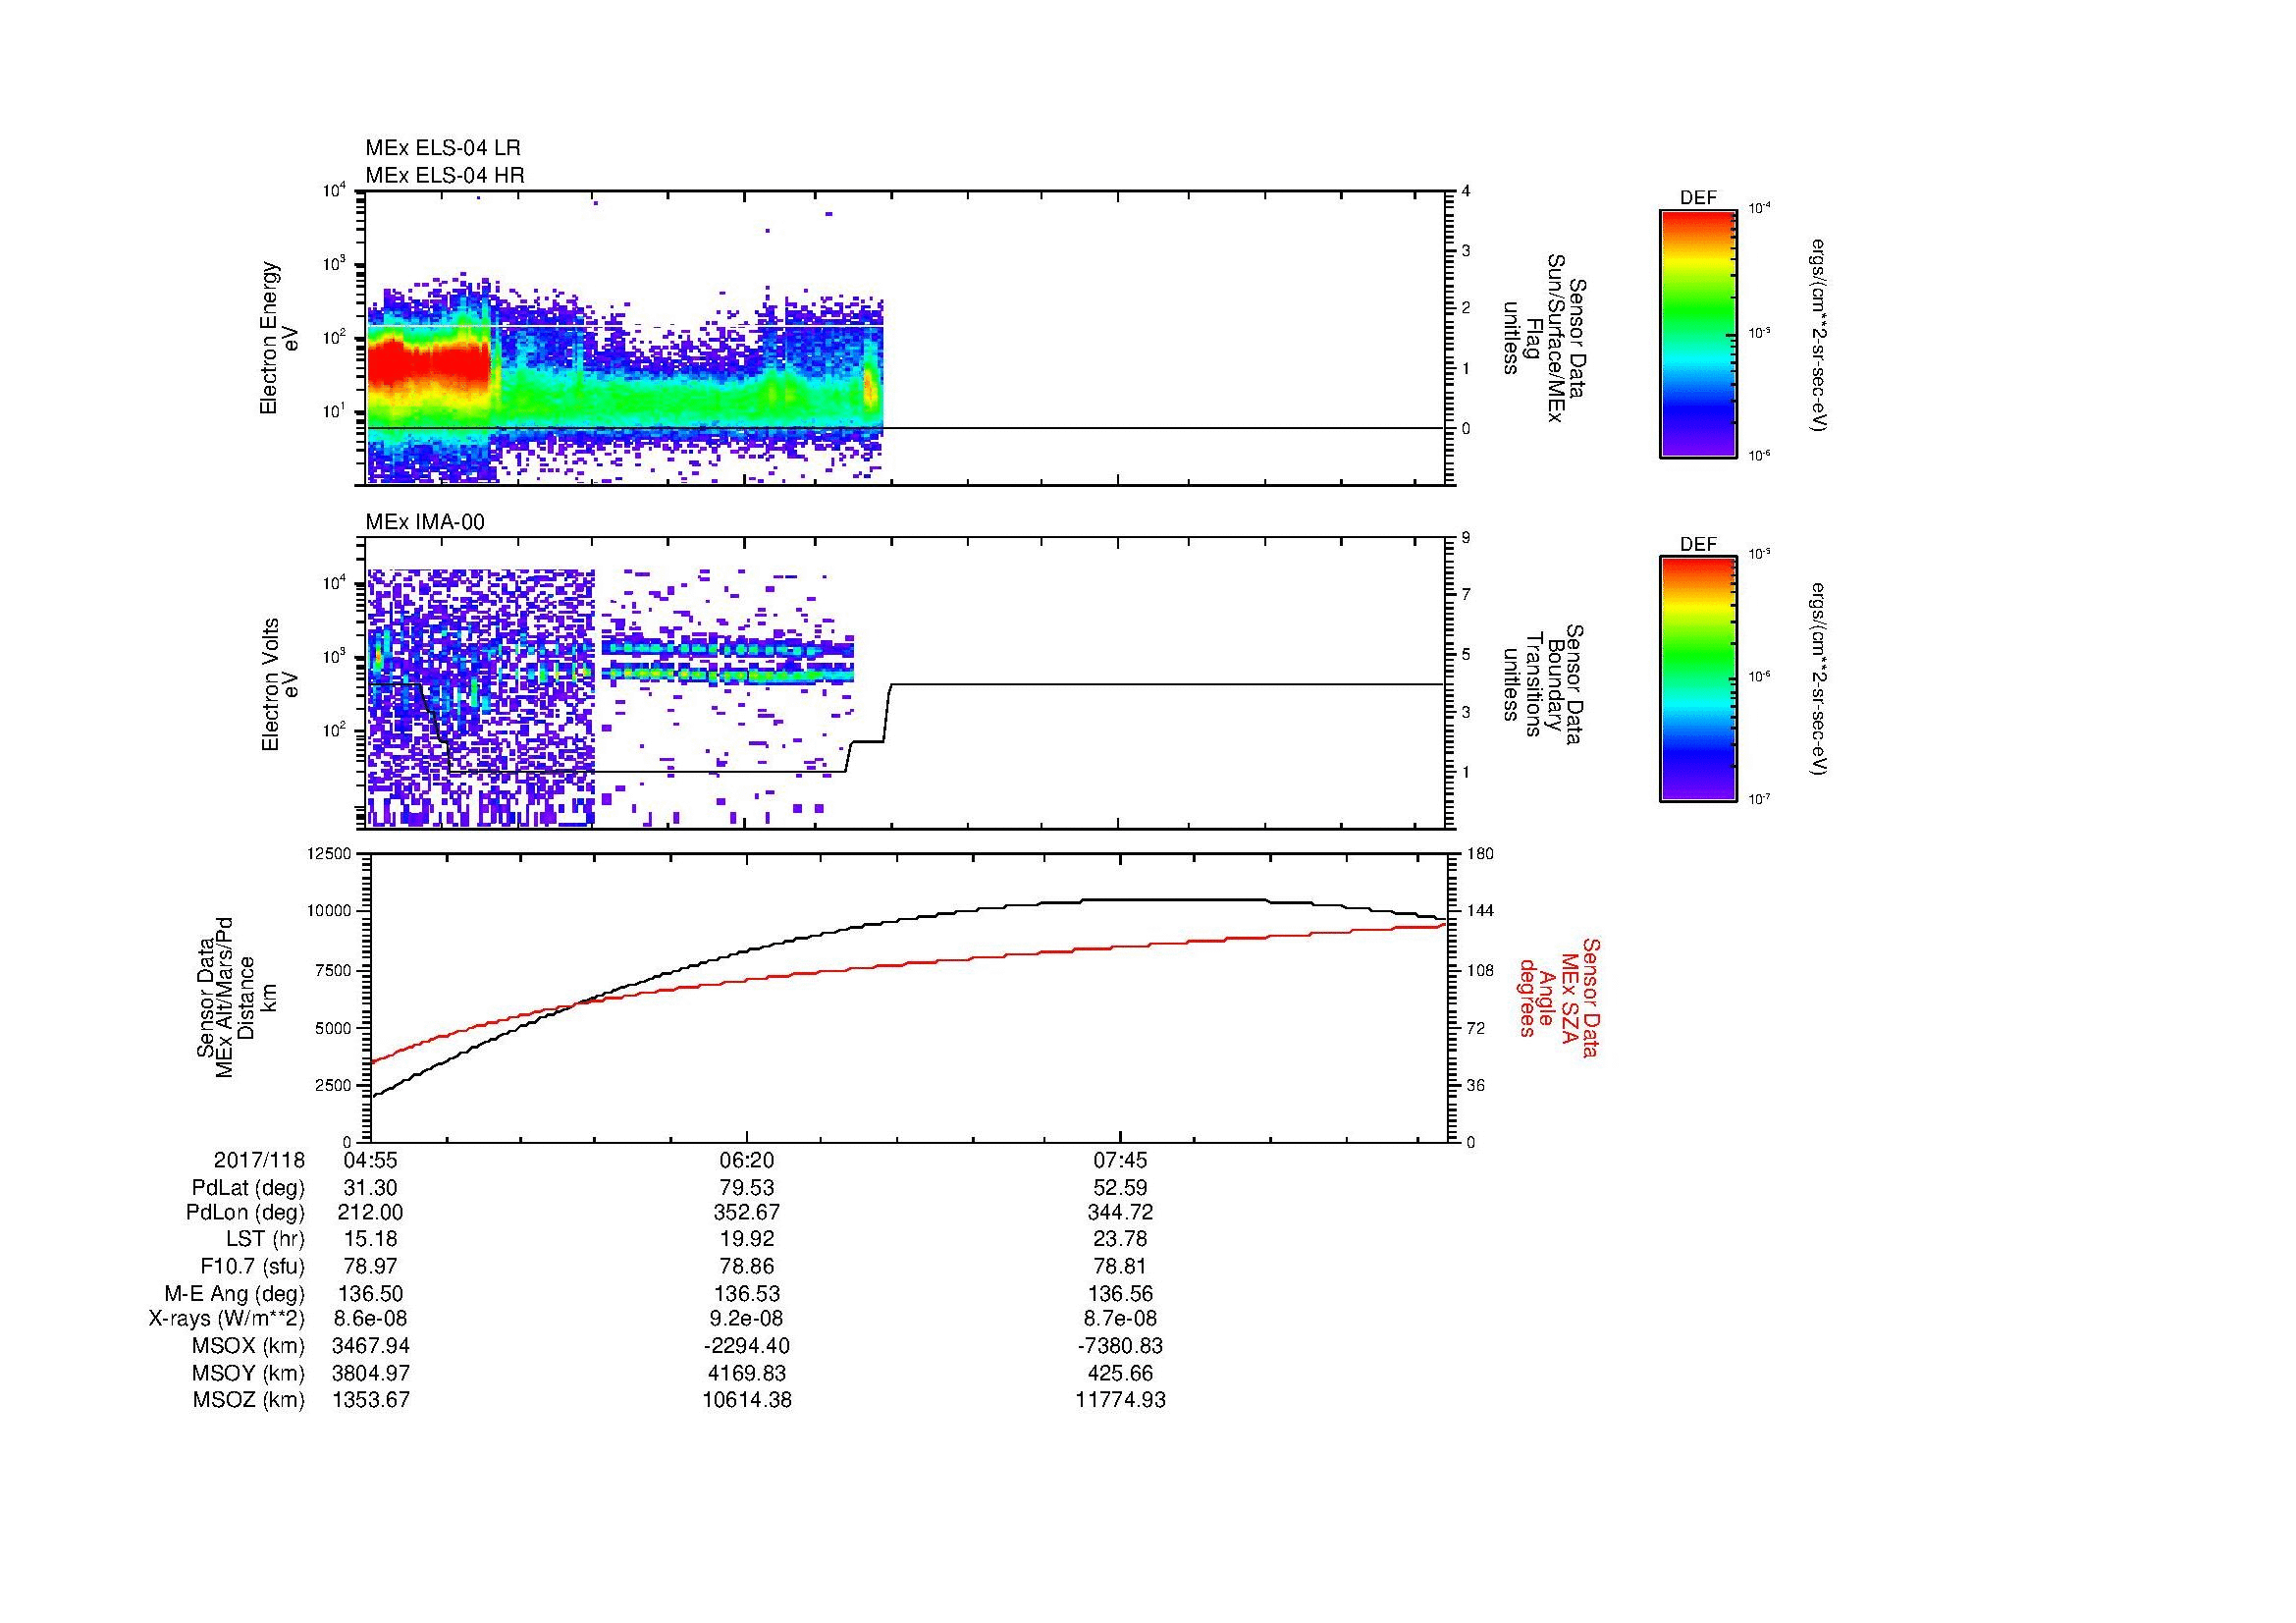Click the PdLon value 212.00
Viewport: 2296px width, 1623px height.
370,1213
